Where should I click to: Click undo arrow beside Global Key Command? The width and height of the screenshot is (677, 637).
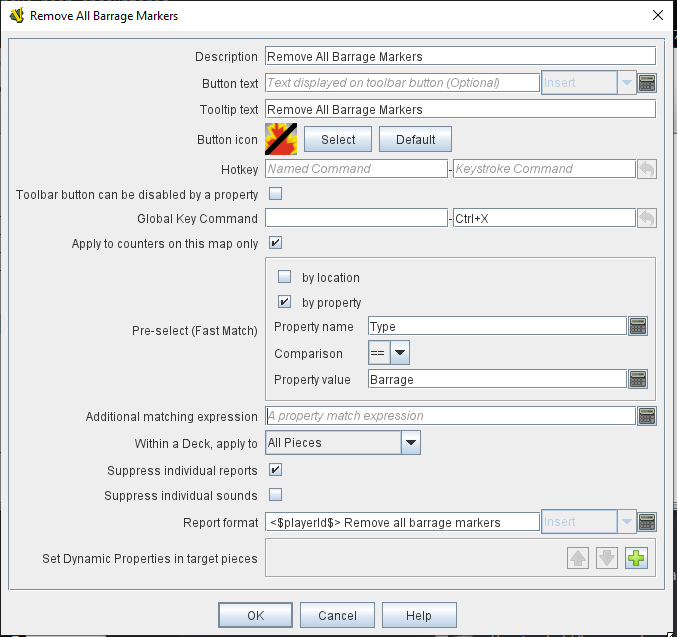[x=646, y=218]
